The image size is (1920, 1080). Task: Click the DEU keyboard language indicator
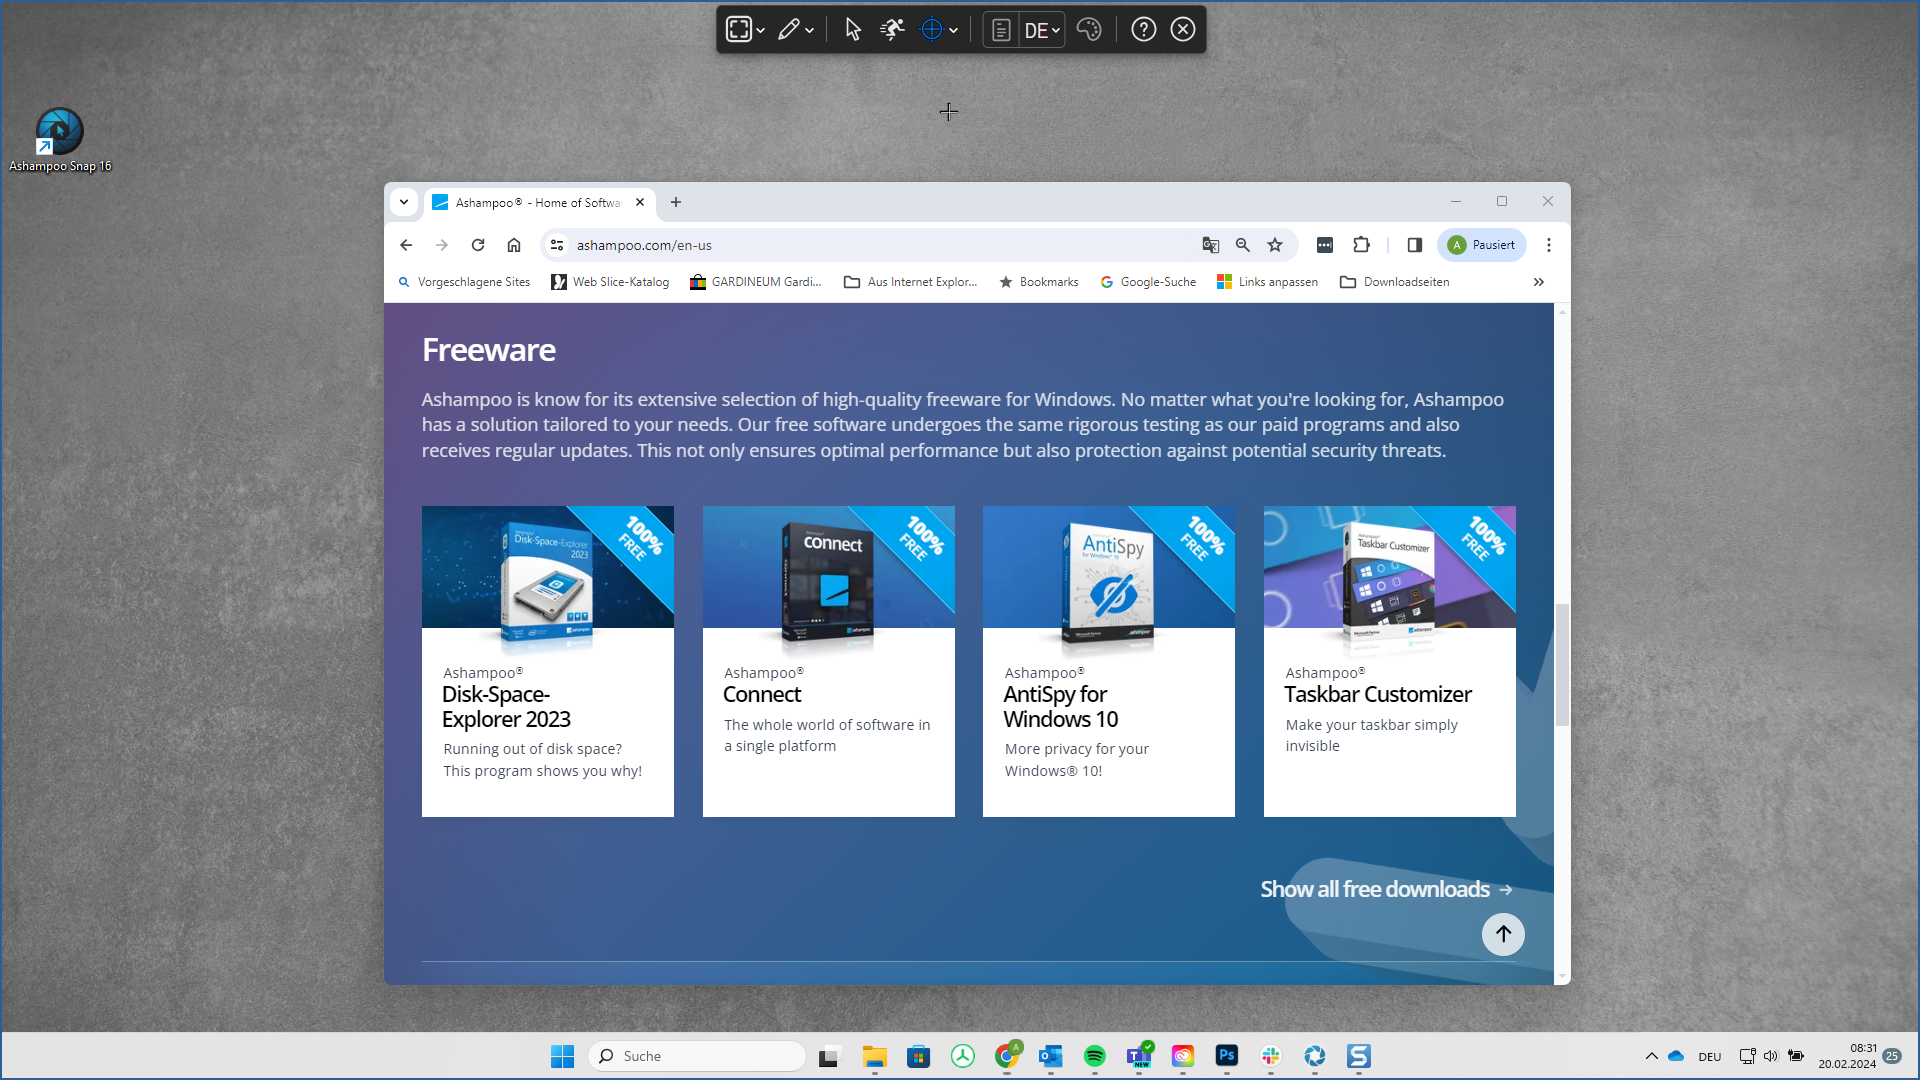click(x=1710, y=1057)
